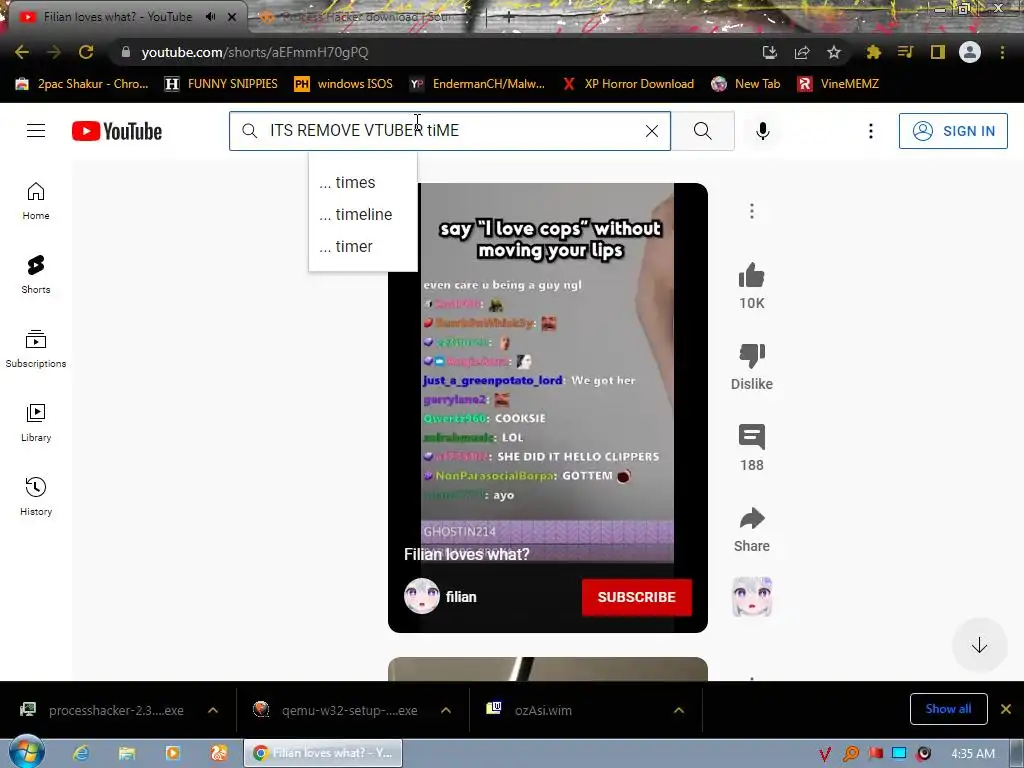
Task: Share the Short
Action: click(x=752, y=519)
